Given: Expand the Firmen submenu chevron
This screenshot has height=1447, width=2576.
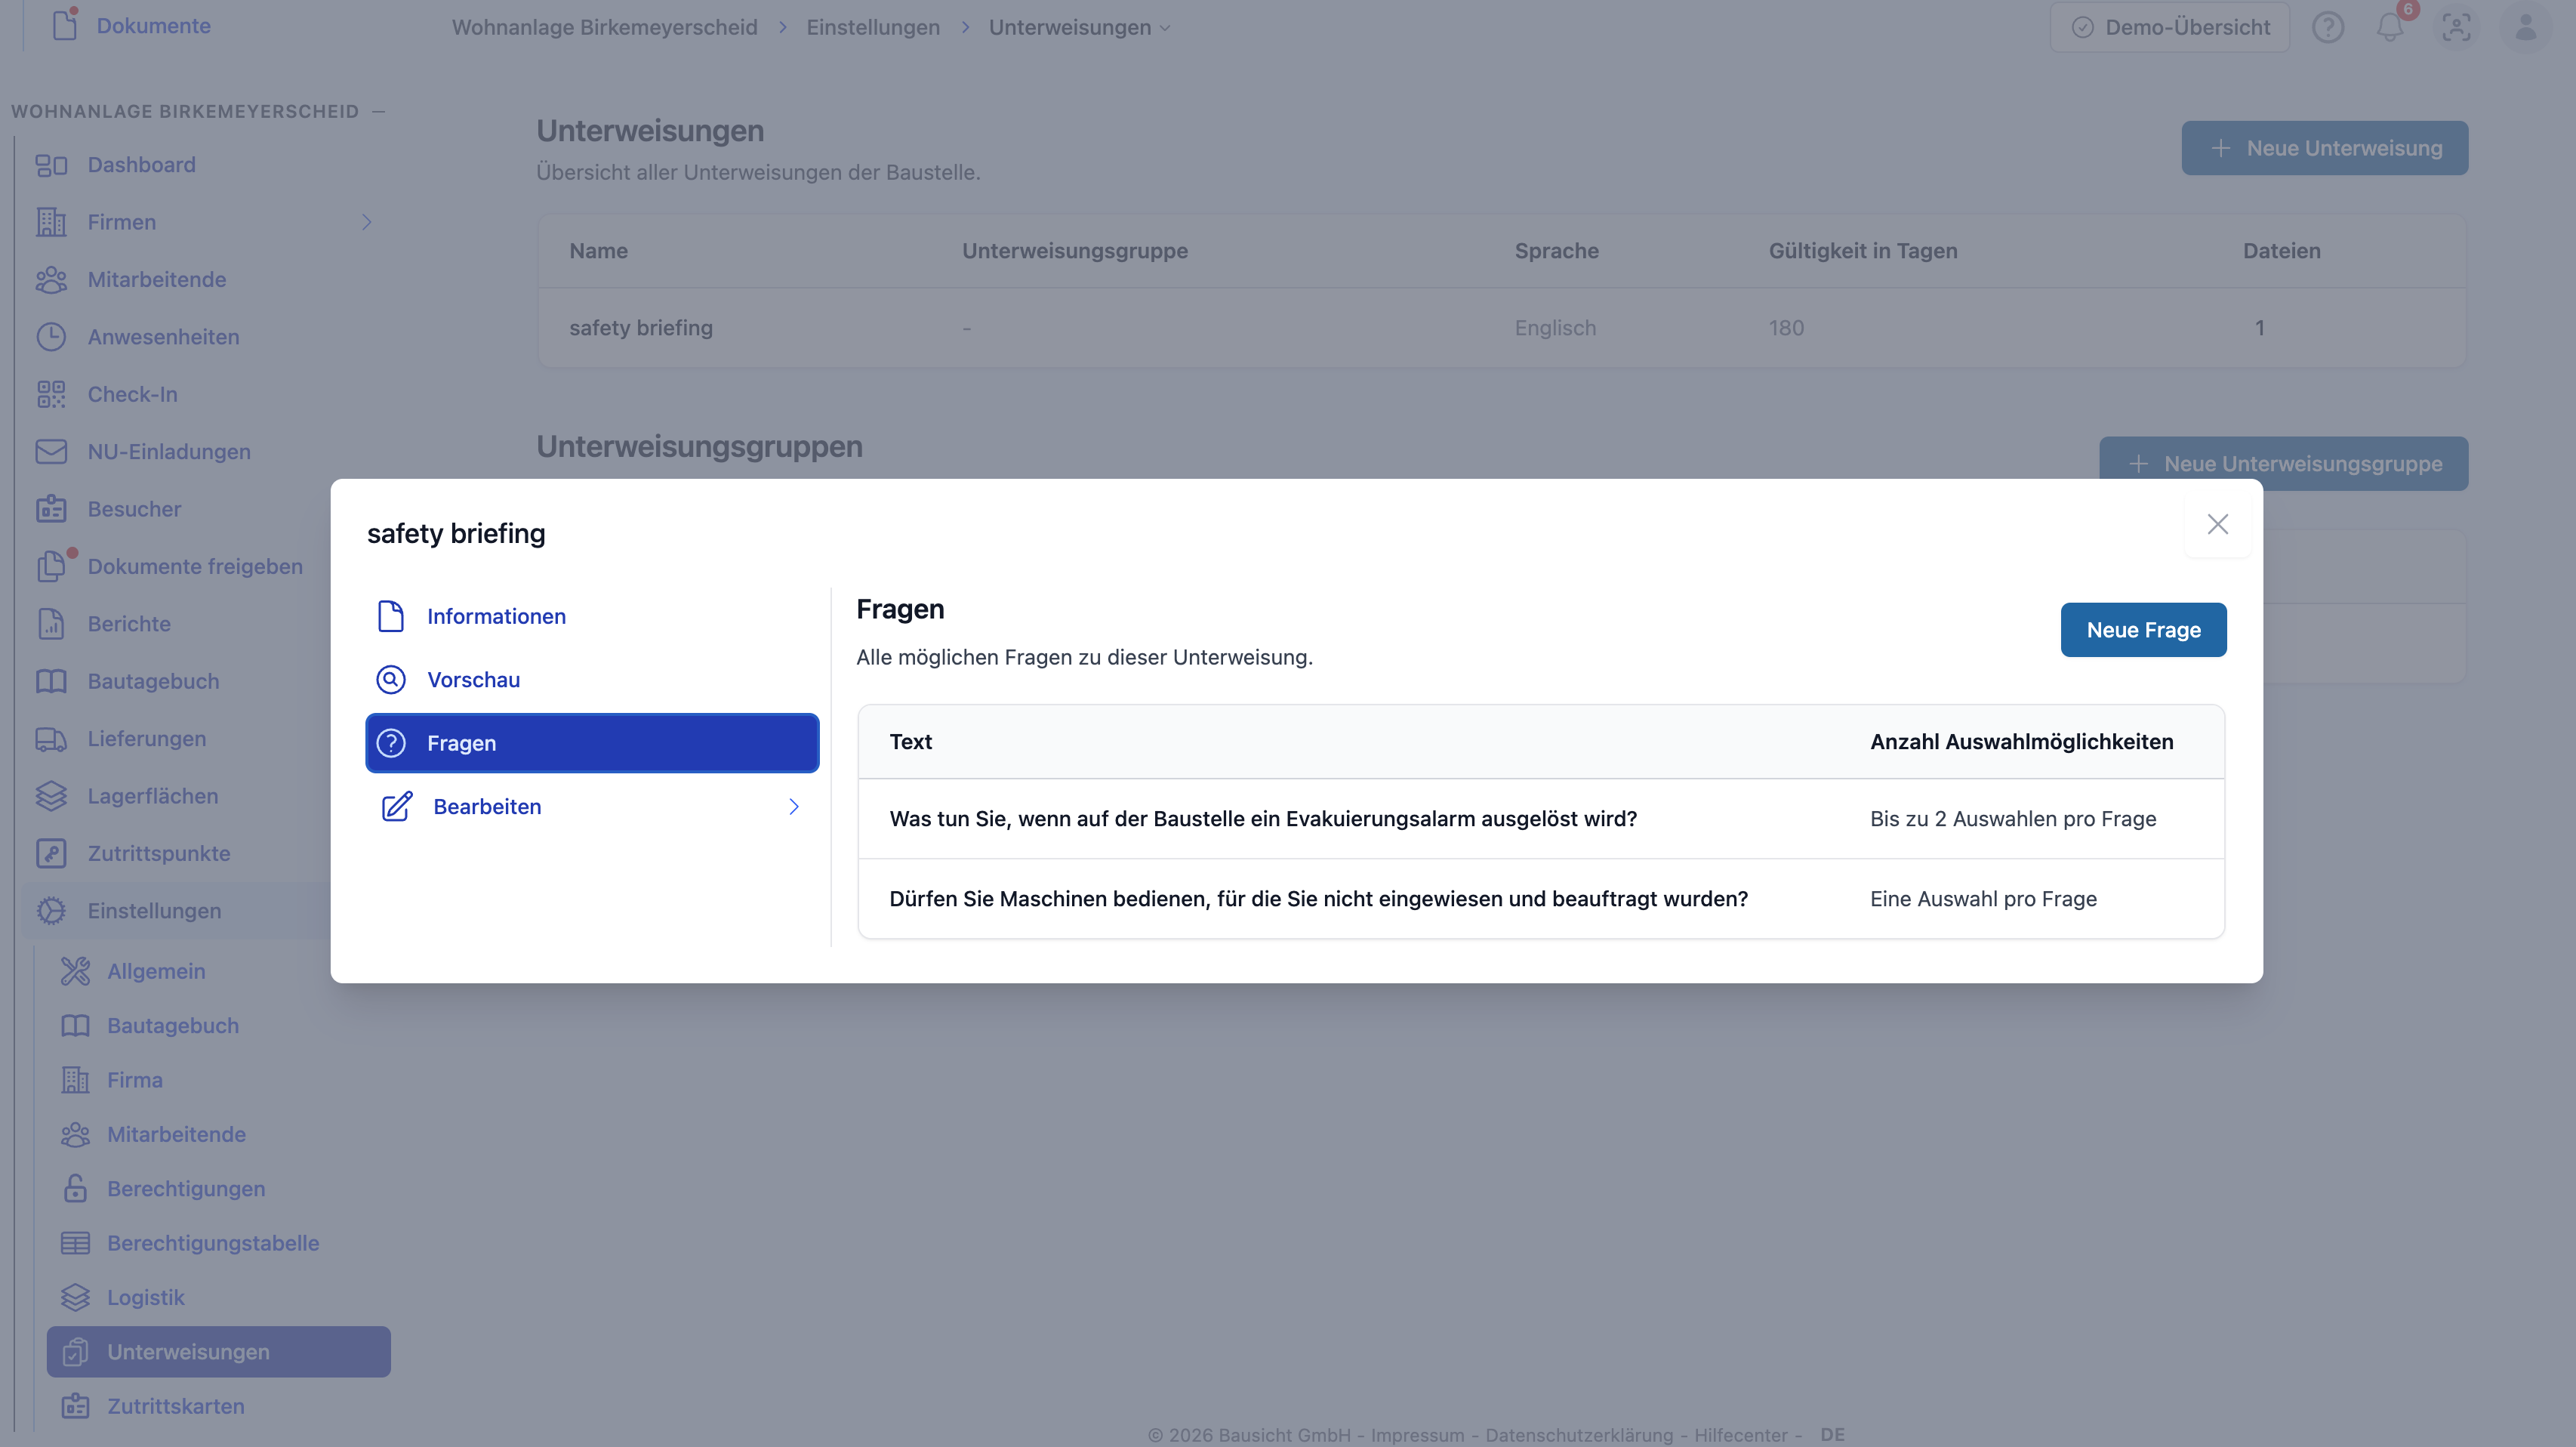Looking at the screenshot, I should point(367,222).
